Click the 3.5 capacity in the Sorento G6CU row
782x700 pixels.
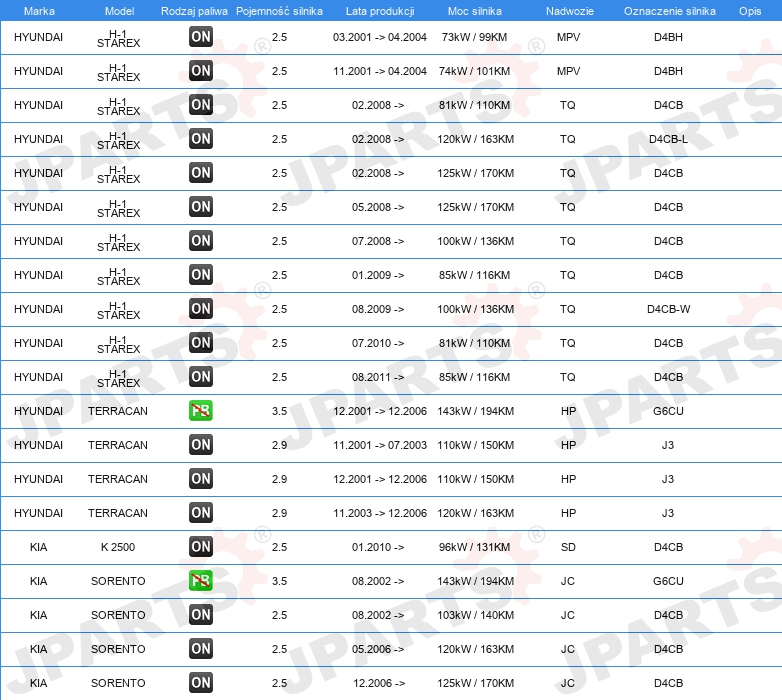click(279, 581)
